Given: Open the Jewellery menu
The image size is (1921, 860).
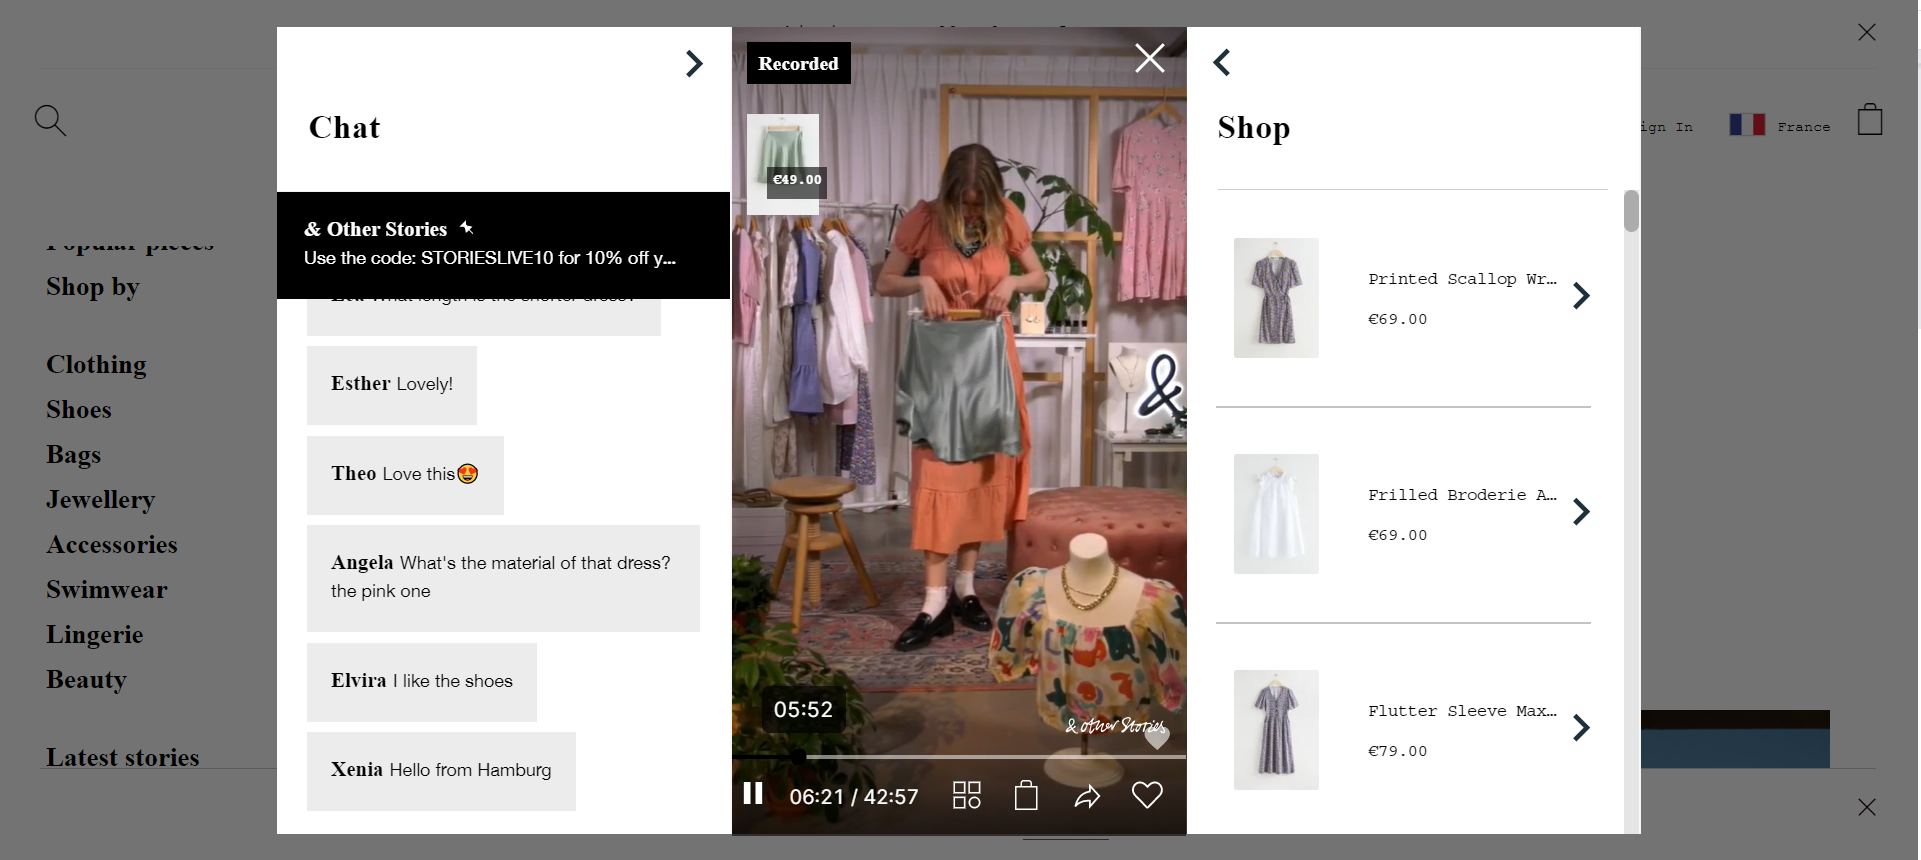Looking at the screenshot, I should pyautogui.click(x=100, y=500).
